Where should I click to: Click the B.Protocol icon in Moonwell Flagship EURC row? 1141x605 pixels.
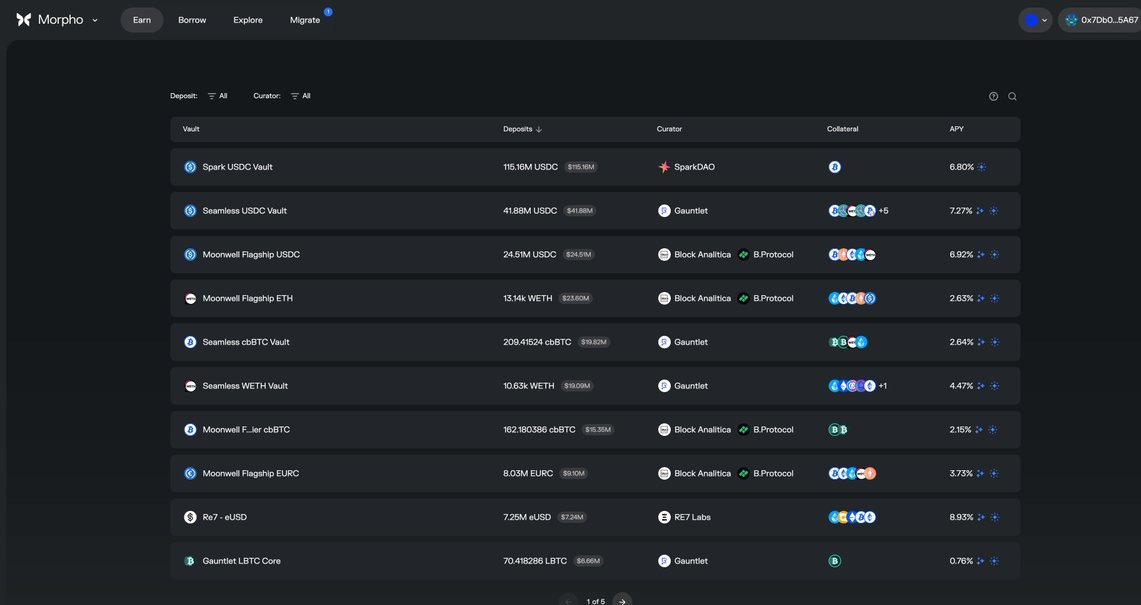(x=743, y=472)
